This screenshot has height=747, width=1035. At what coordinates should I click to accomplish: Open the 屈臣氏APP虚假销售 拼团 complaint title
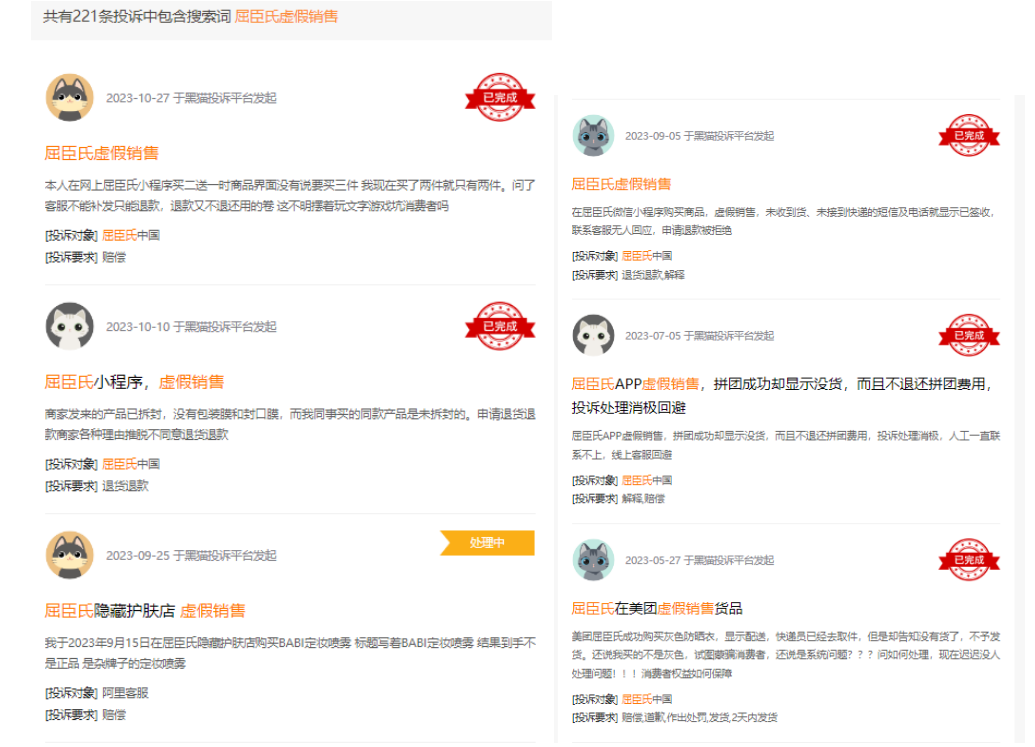tap(780, 384)
